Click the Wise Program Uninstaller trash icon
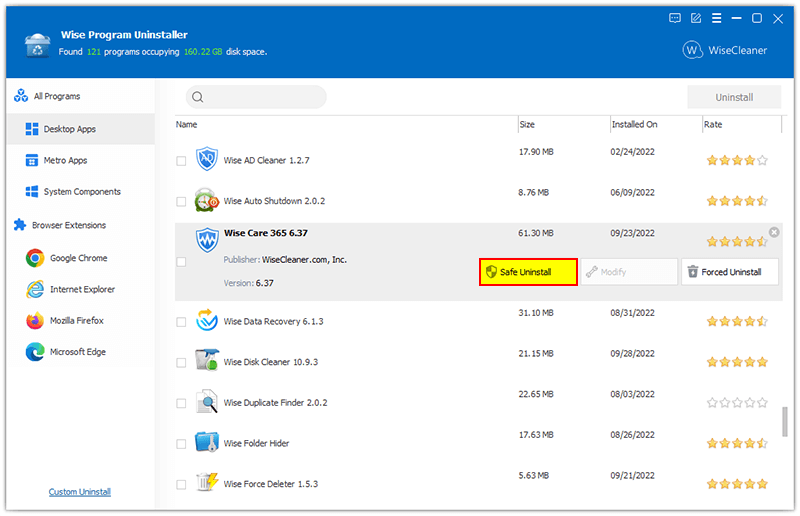This screenshot has height=516, width=800. pos(37,44)
